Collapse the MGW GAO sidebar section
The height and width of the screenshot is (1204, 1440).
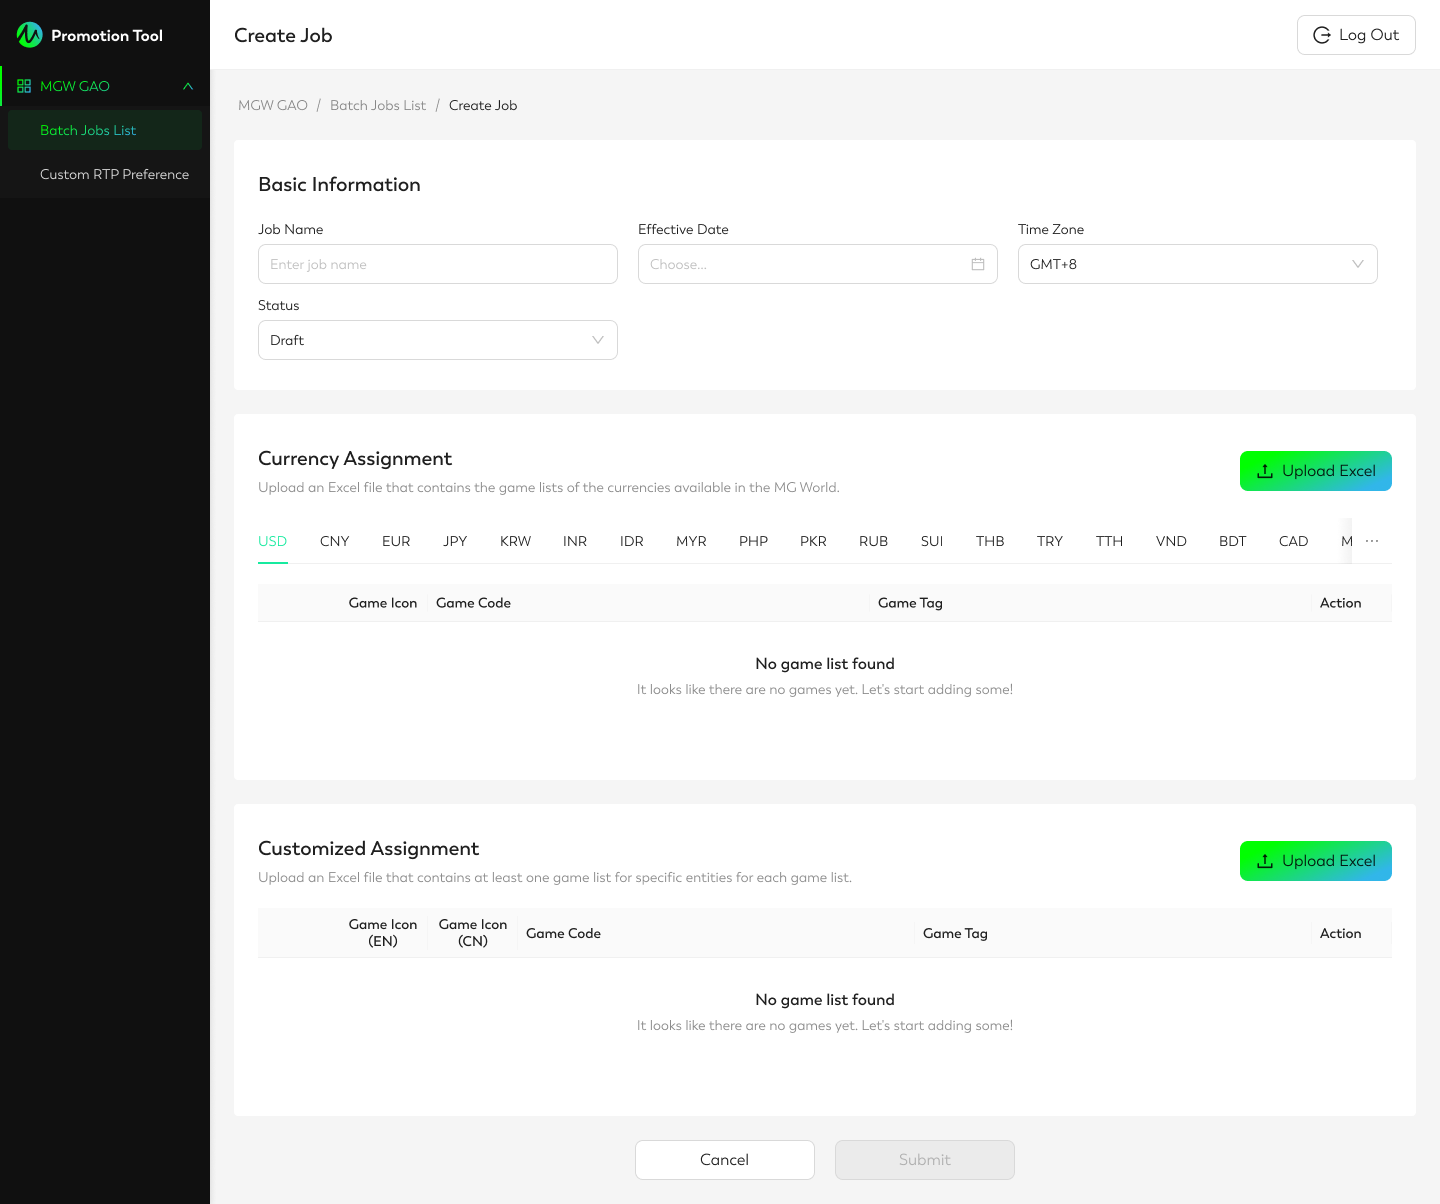click(x=188, y=86)
